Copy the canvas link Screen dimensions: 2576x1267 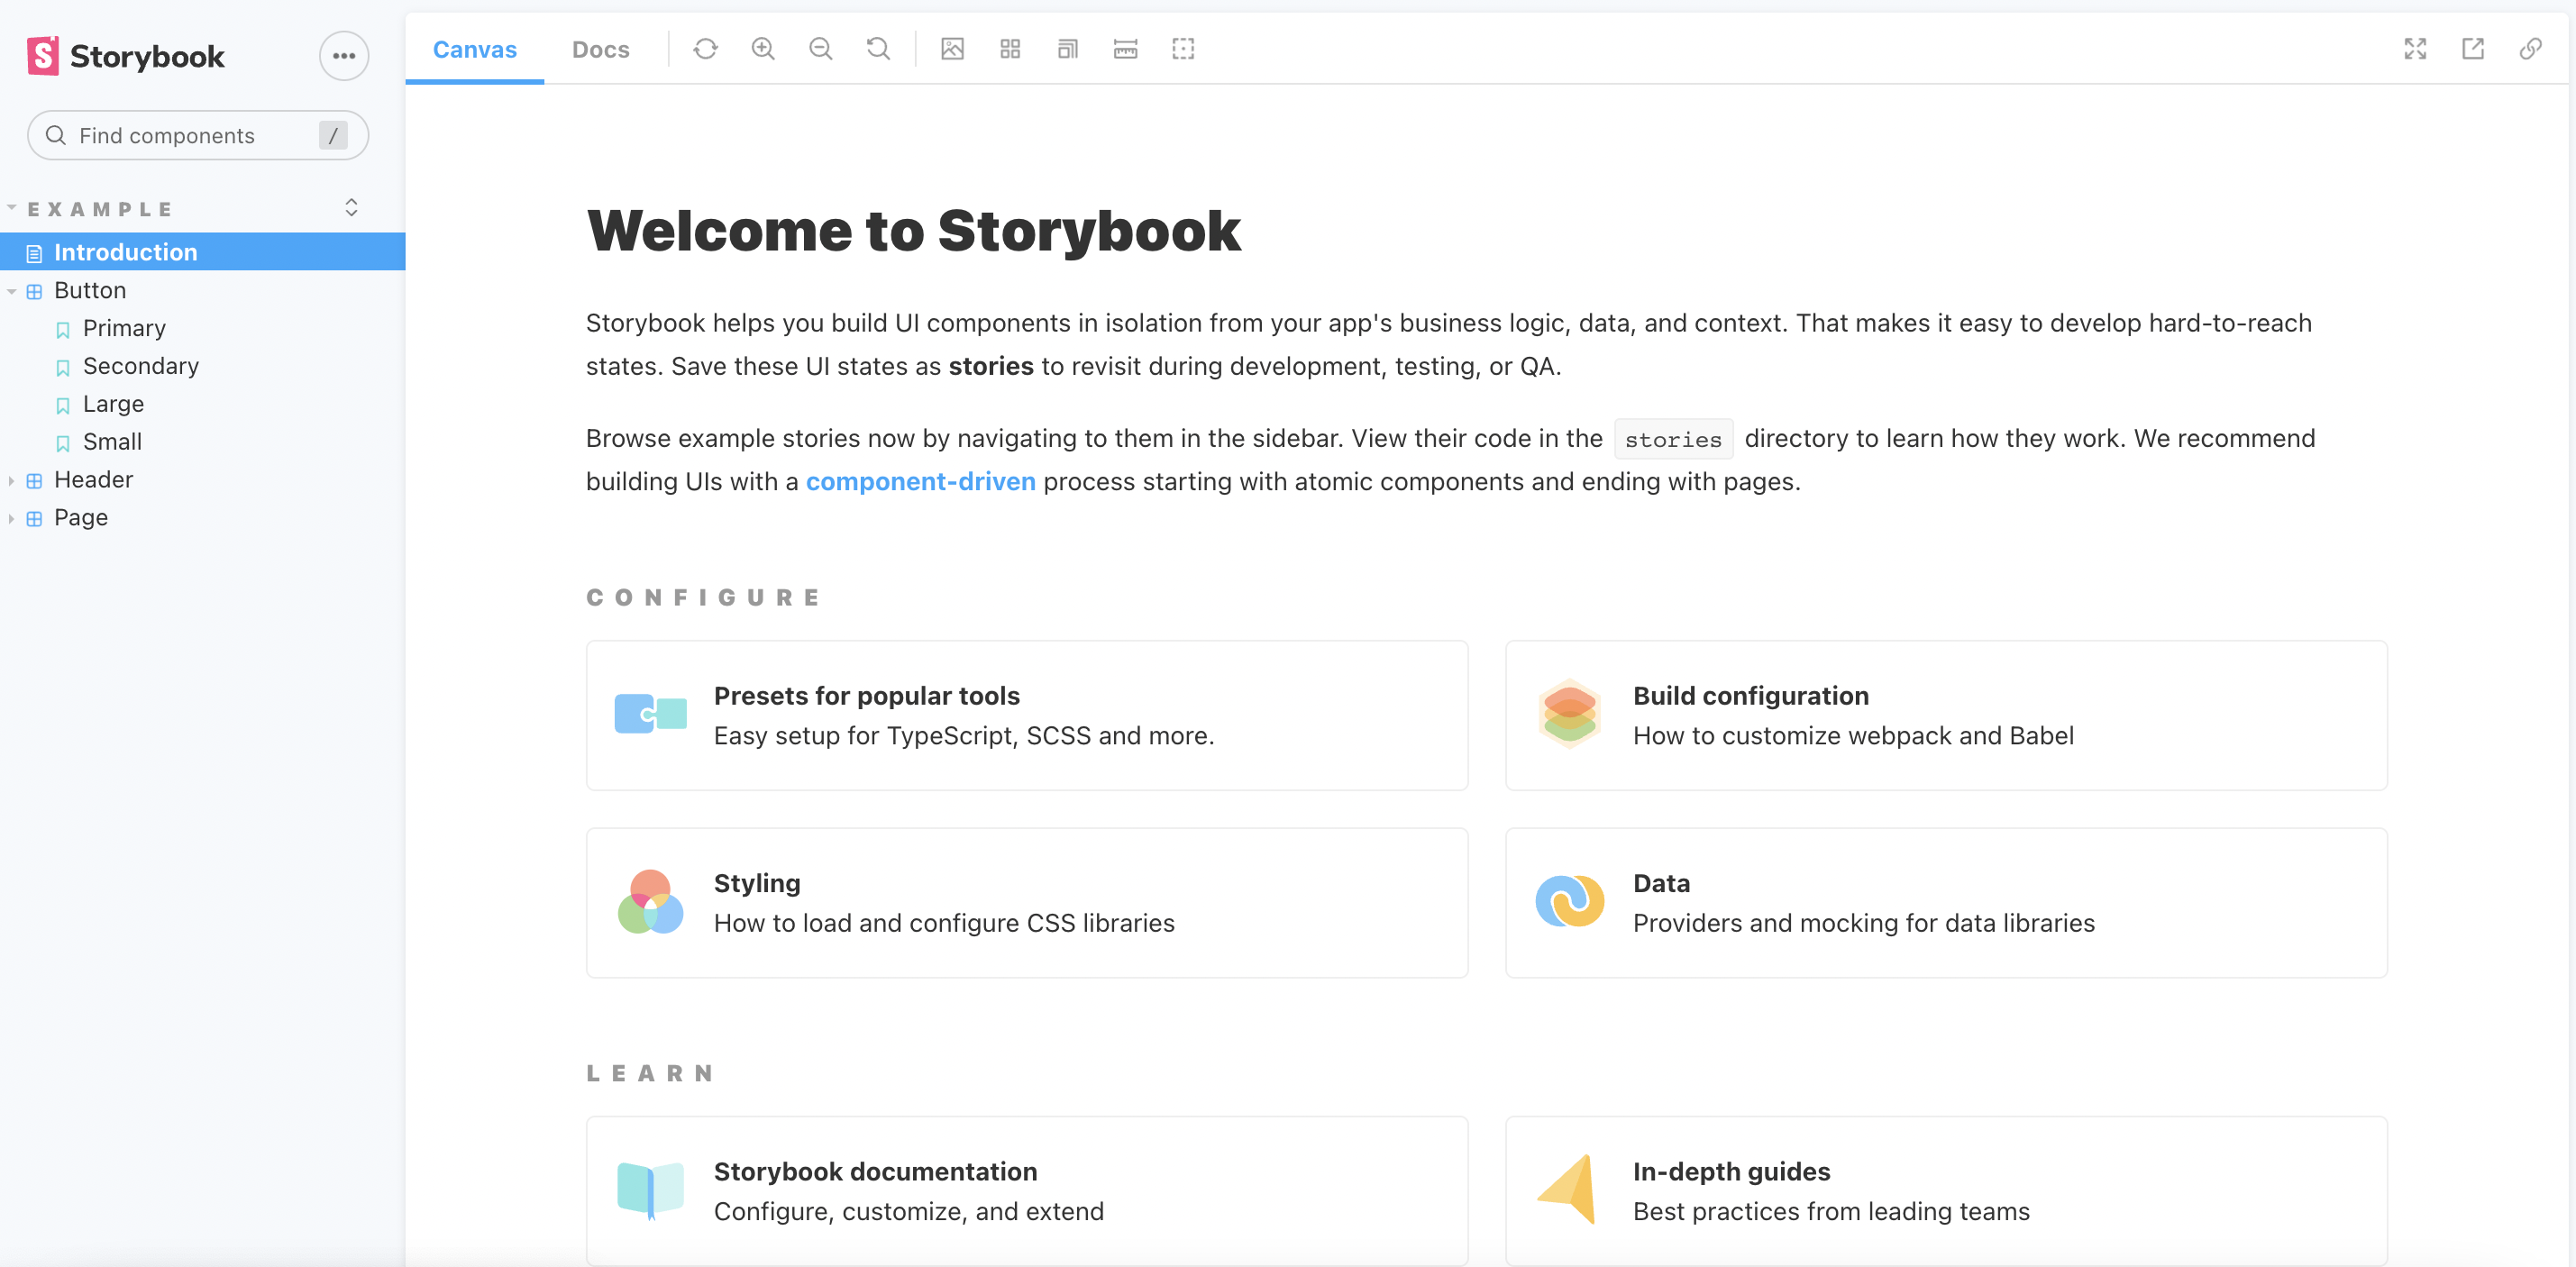click(x=2530, y=49)
